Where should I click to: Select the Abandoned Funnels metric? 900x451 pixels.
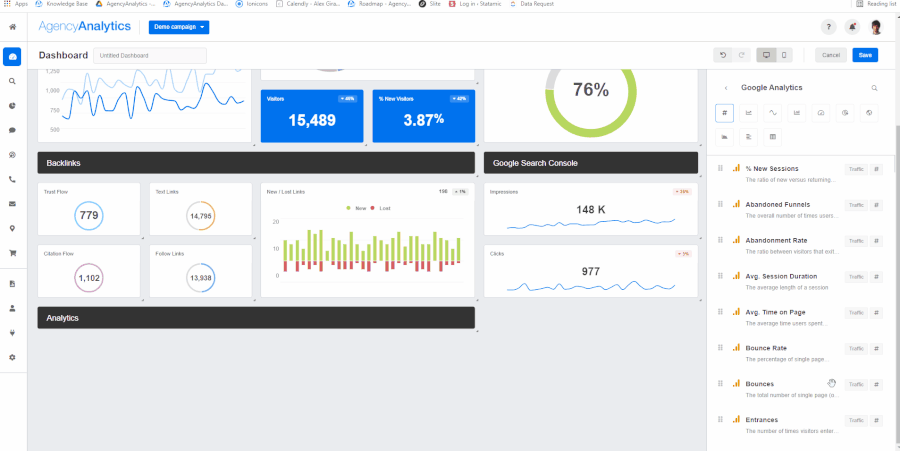(x=800, y=209)
